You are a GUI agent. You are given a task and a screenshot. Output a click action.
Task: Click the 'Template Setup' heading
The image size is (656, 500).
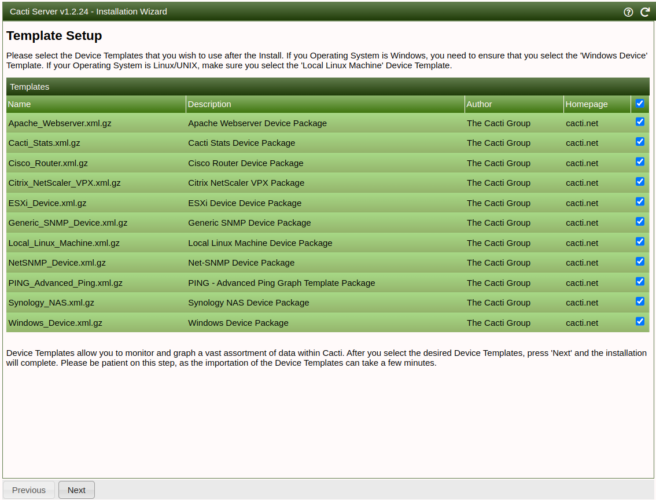54,36
